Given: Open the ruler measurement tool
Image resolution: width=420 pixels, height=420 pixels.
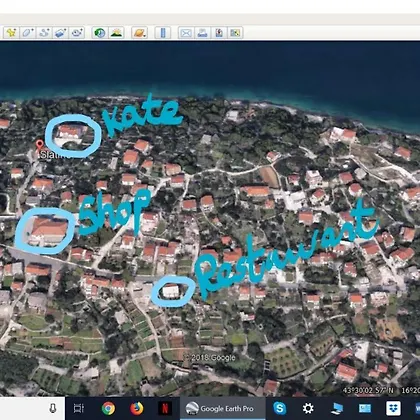Looking at the screenshot, I should [x=163, y=33].
